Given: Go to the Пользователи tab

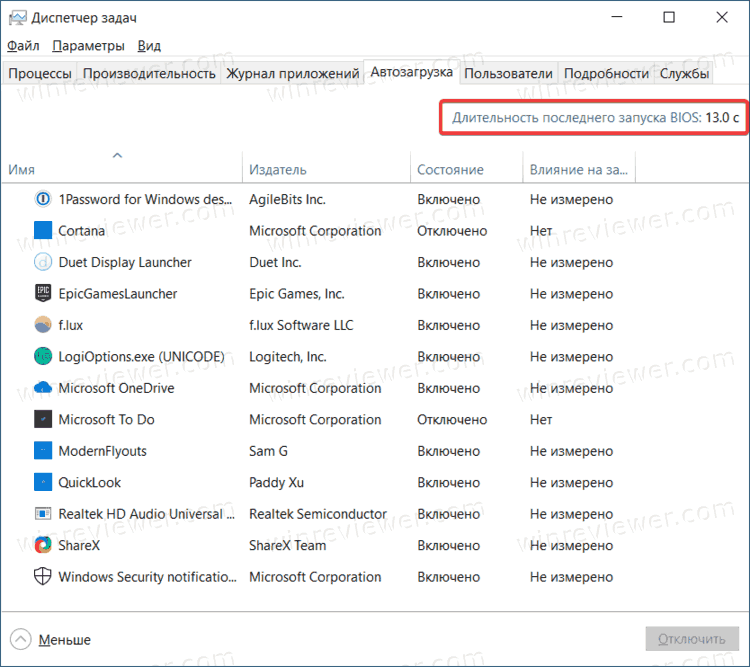Looking at the screenshot, I should tap(508, 74).
